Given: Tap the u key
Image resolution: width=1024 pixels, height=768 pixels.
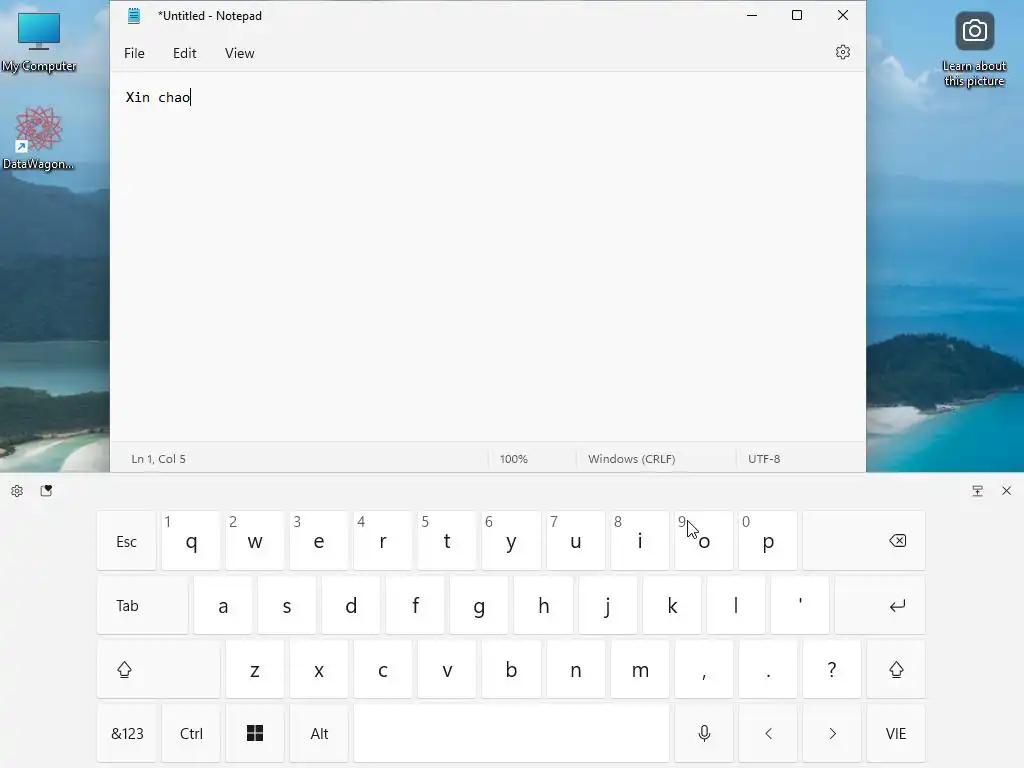Looking at the screenshot, I should pyautogui.click(x=575, y=541).
